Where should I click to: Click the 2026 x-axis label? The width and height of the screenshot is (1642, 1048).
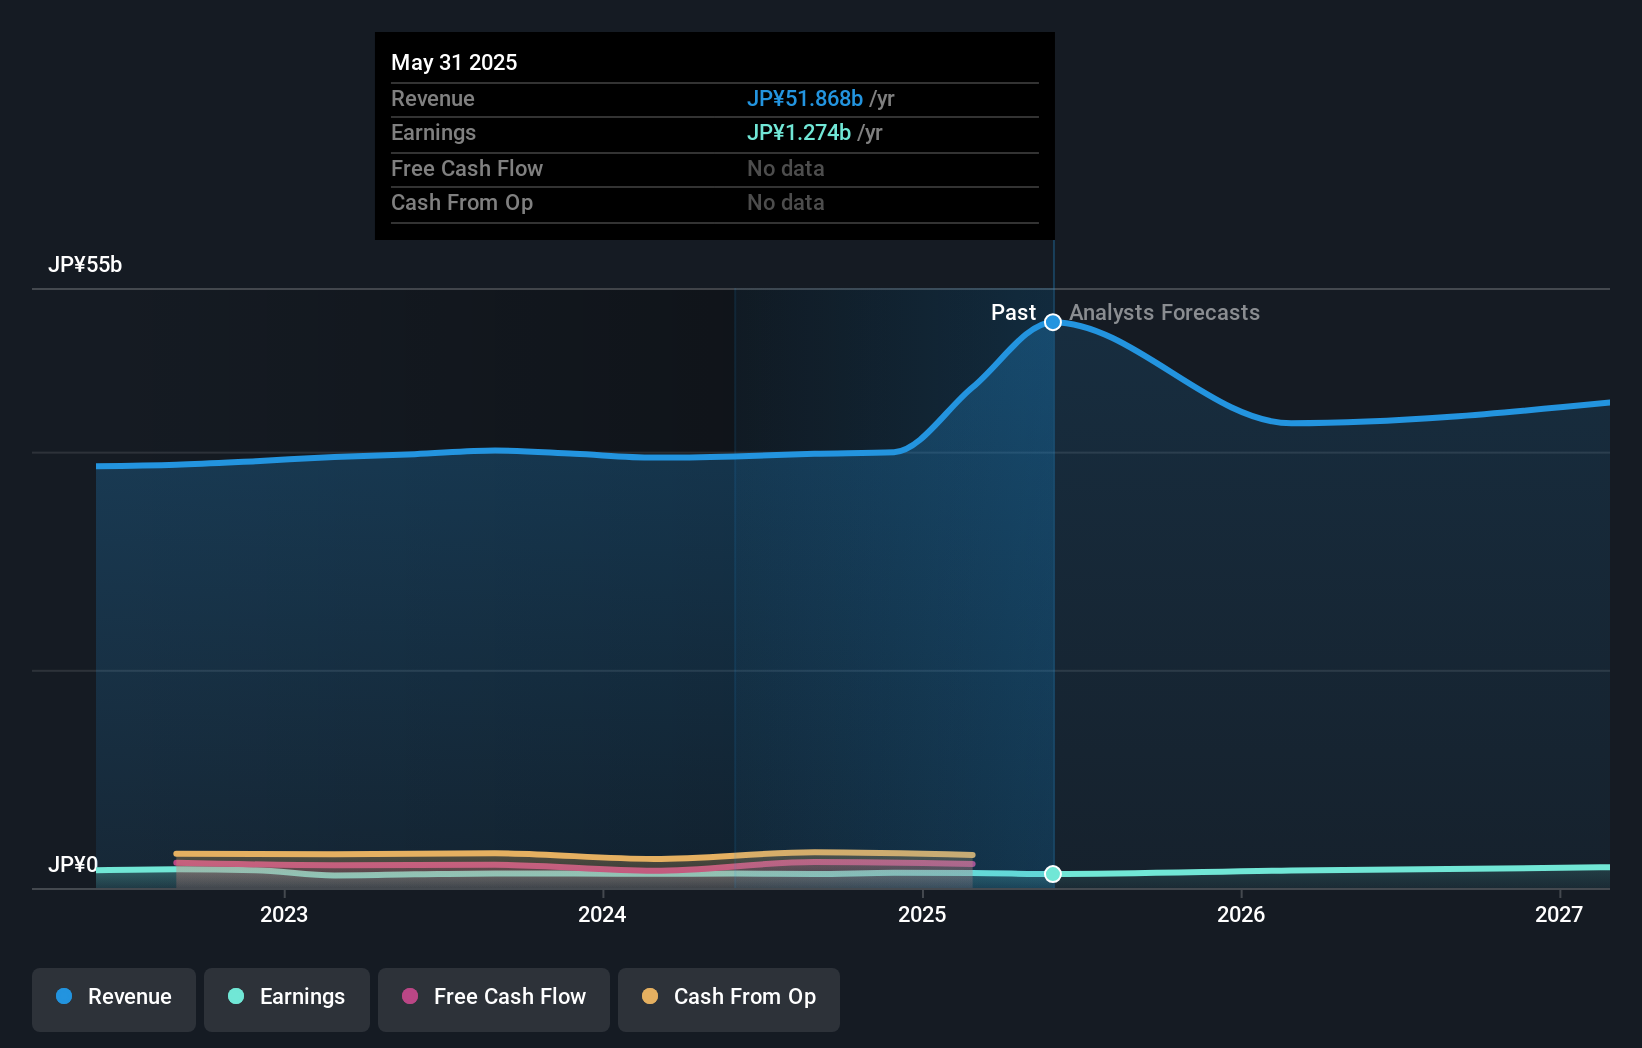(1241, 914)
